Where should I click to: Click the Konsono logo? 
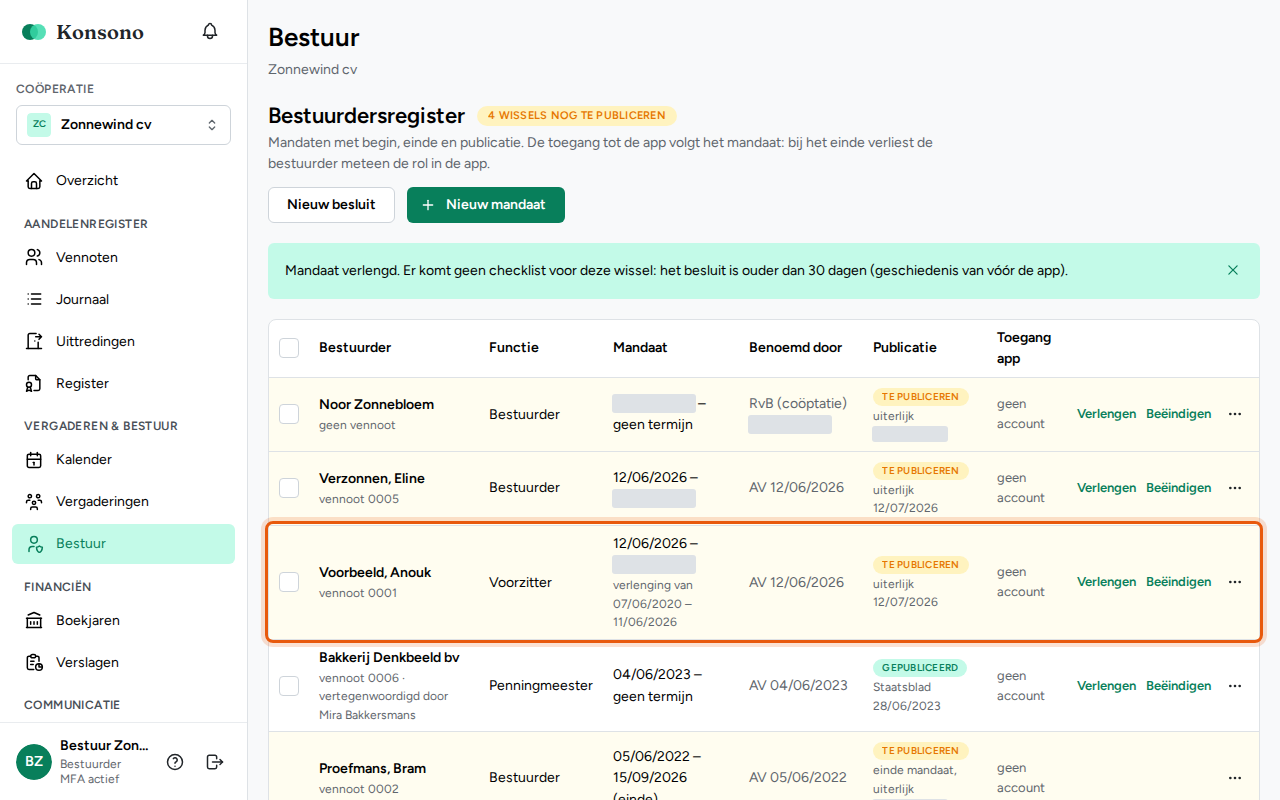click(x=83, y=32)
